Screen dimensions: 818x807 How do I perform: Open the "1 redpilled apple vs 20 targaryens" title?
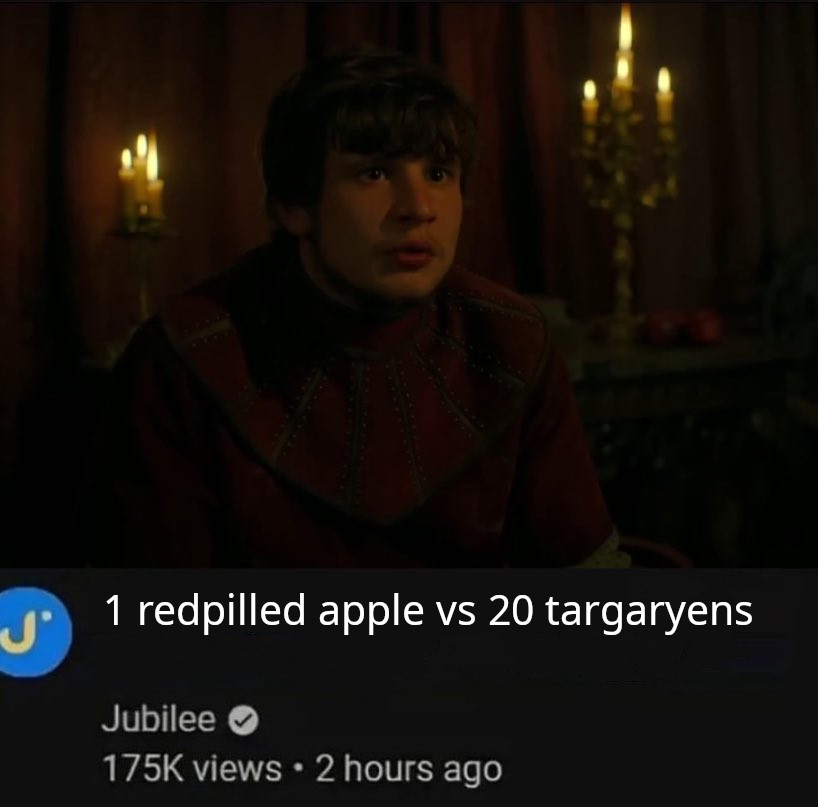pos(429,611)
